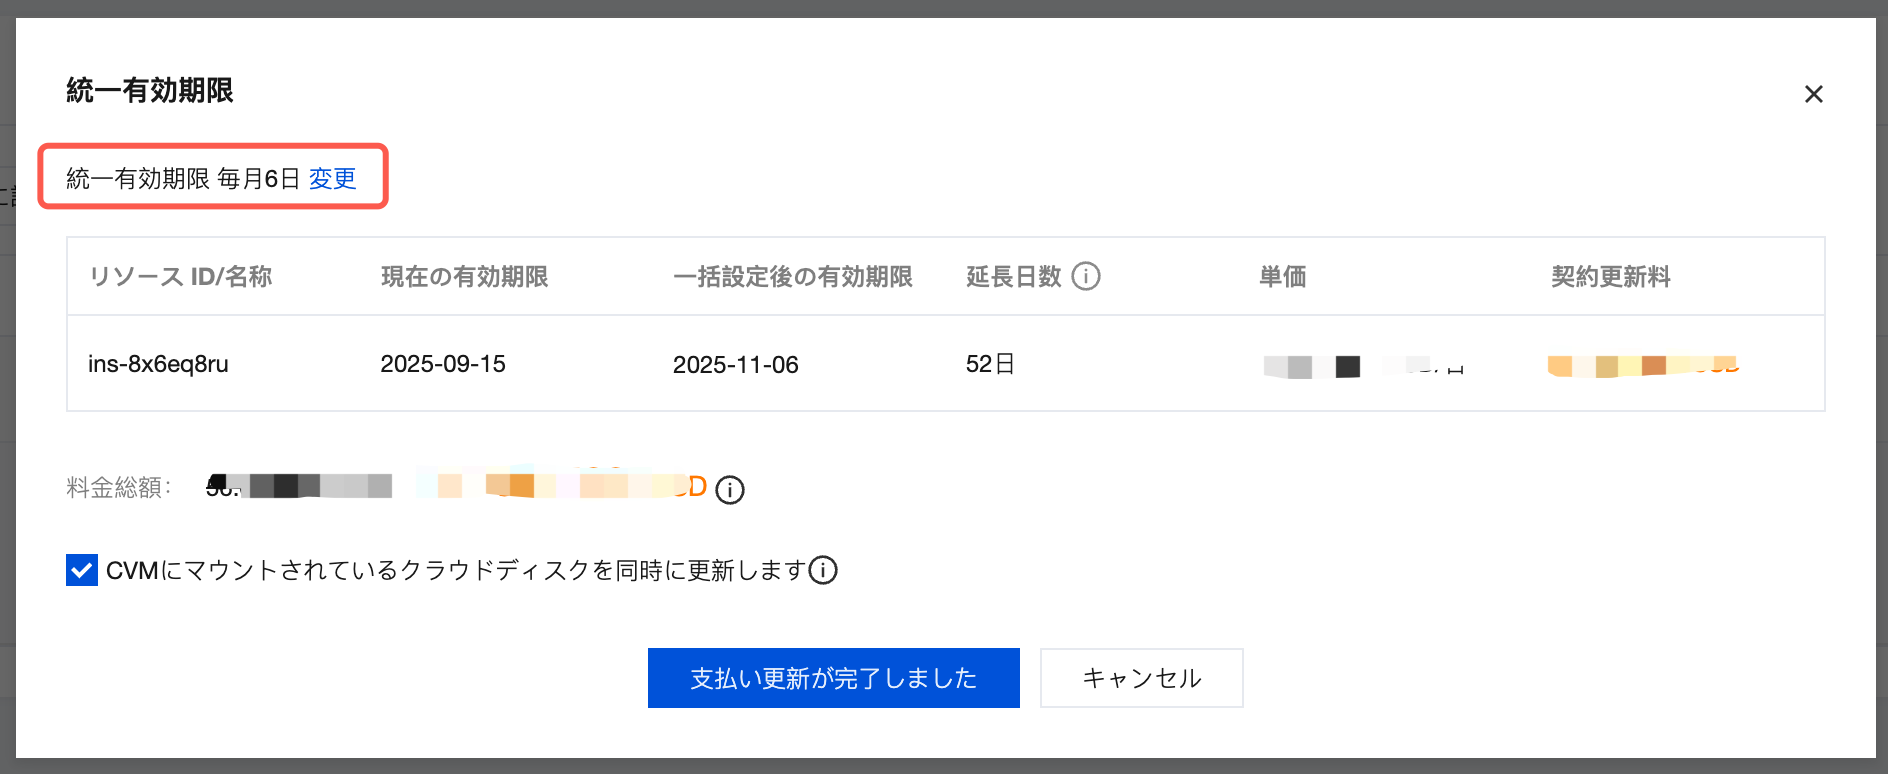Click the キャンセル button

pyautogui.click(x=1141, y=678)
